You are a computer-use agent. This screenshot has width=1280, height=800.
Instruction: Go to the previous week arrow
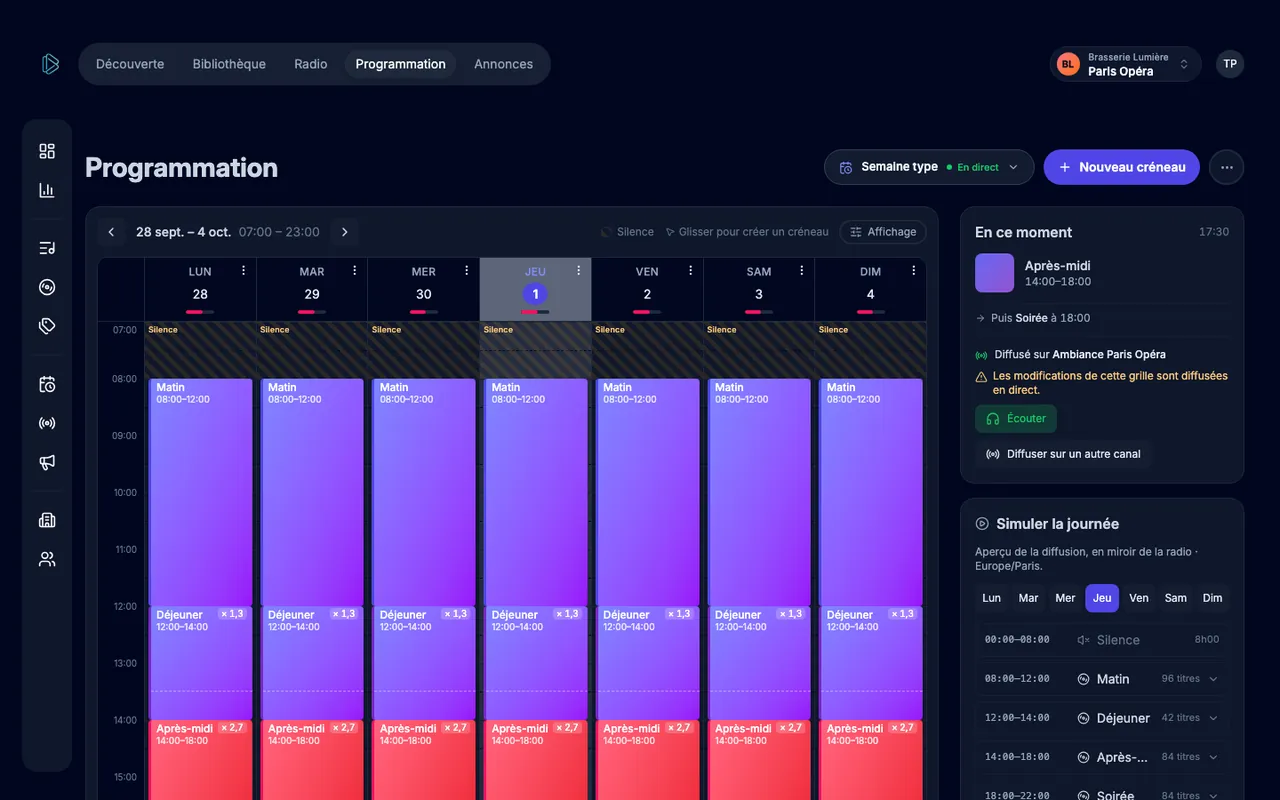(111, 232)
